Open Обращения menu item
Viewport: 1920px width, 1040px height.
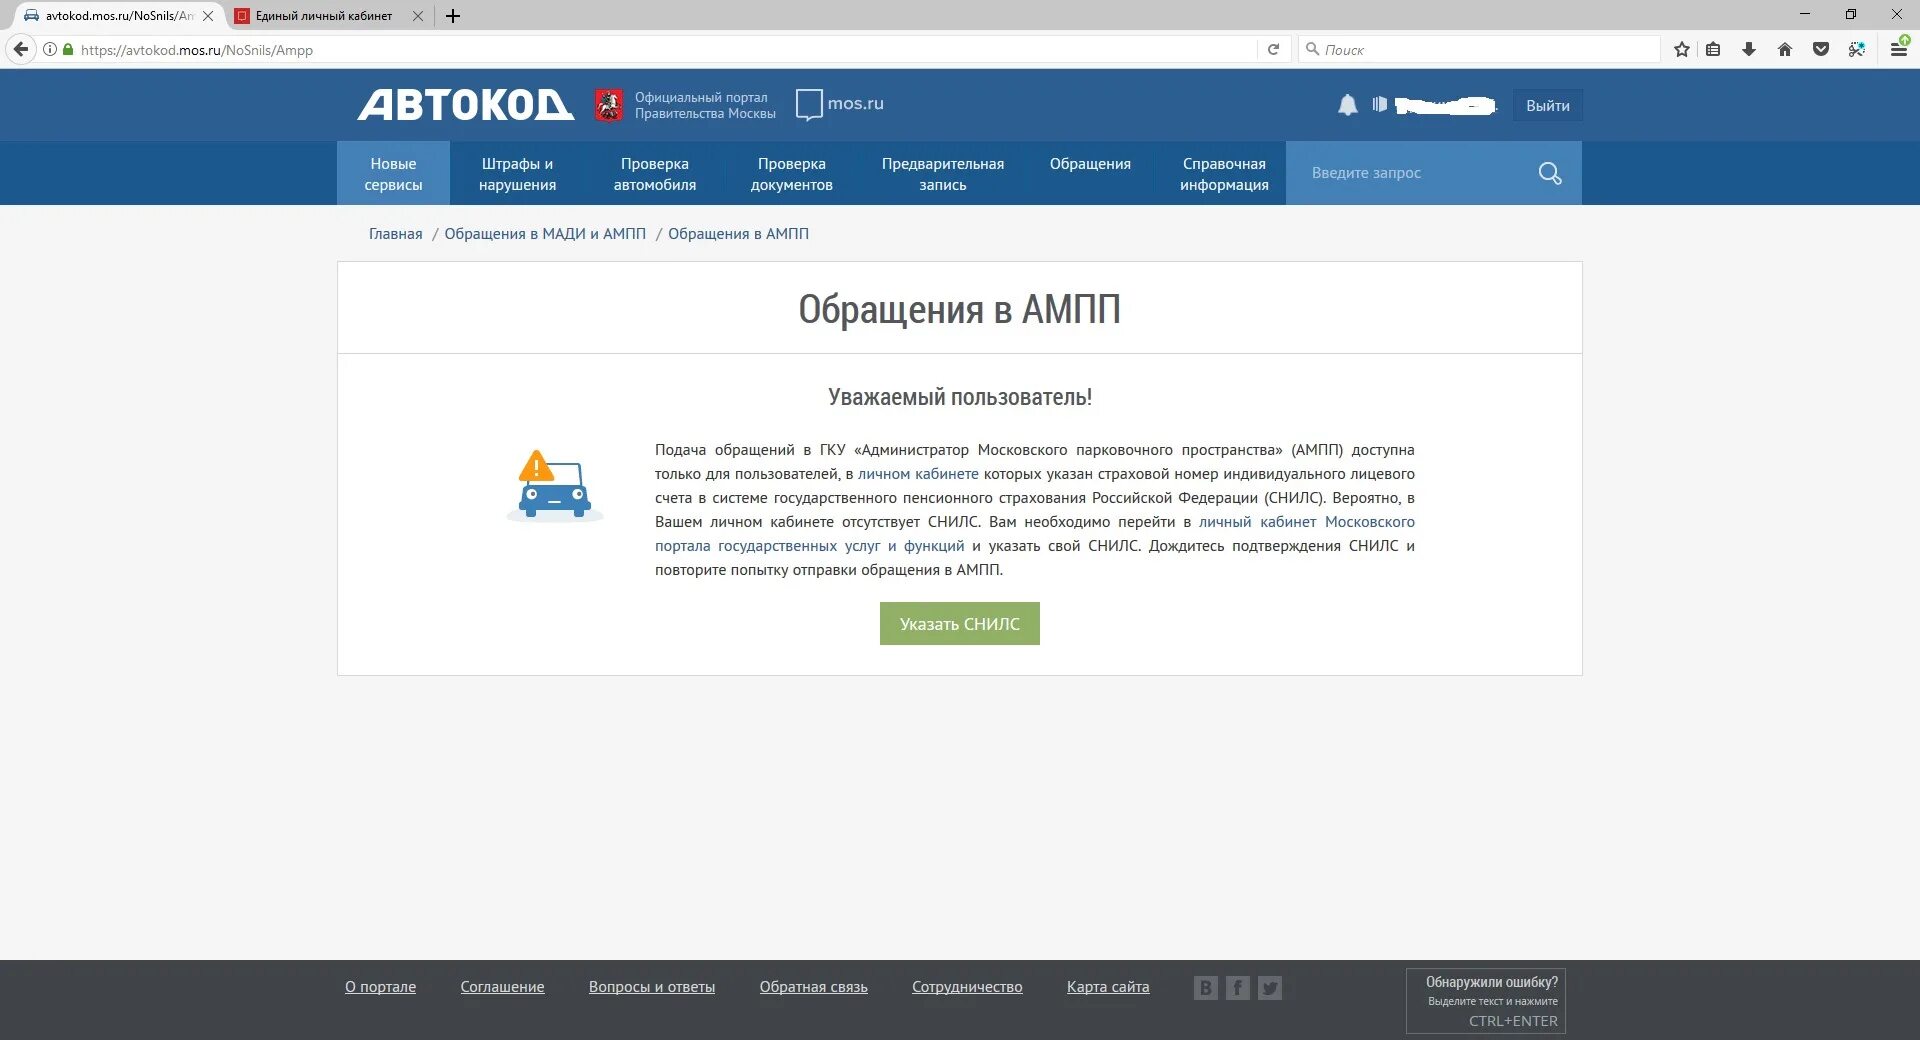click(1090, 164)
